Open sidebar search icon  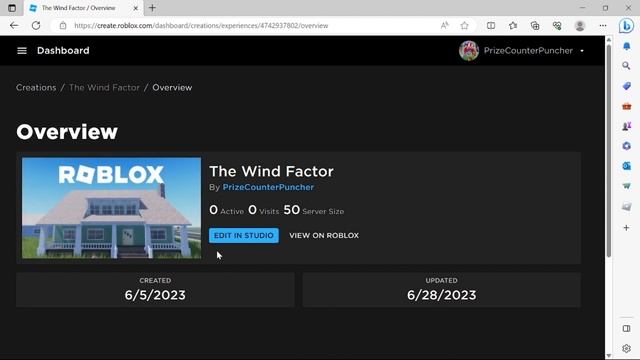(x=627, y=66)
